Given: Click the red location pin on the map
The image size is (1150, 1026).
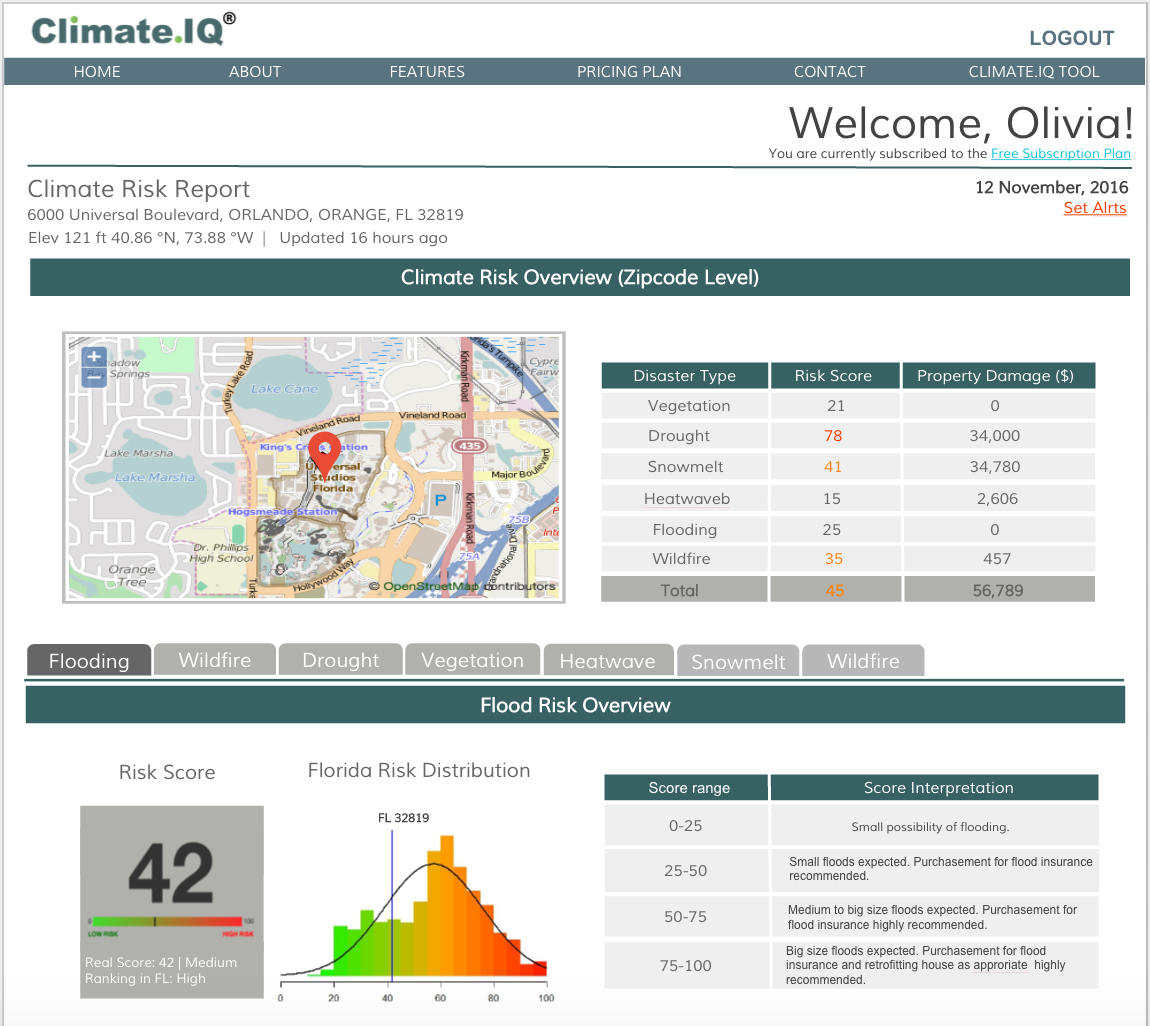Looking at the screenshot, I should point(323,455).
